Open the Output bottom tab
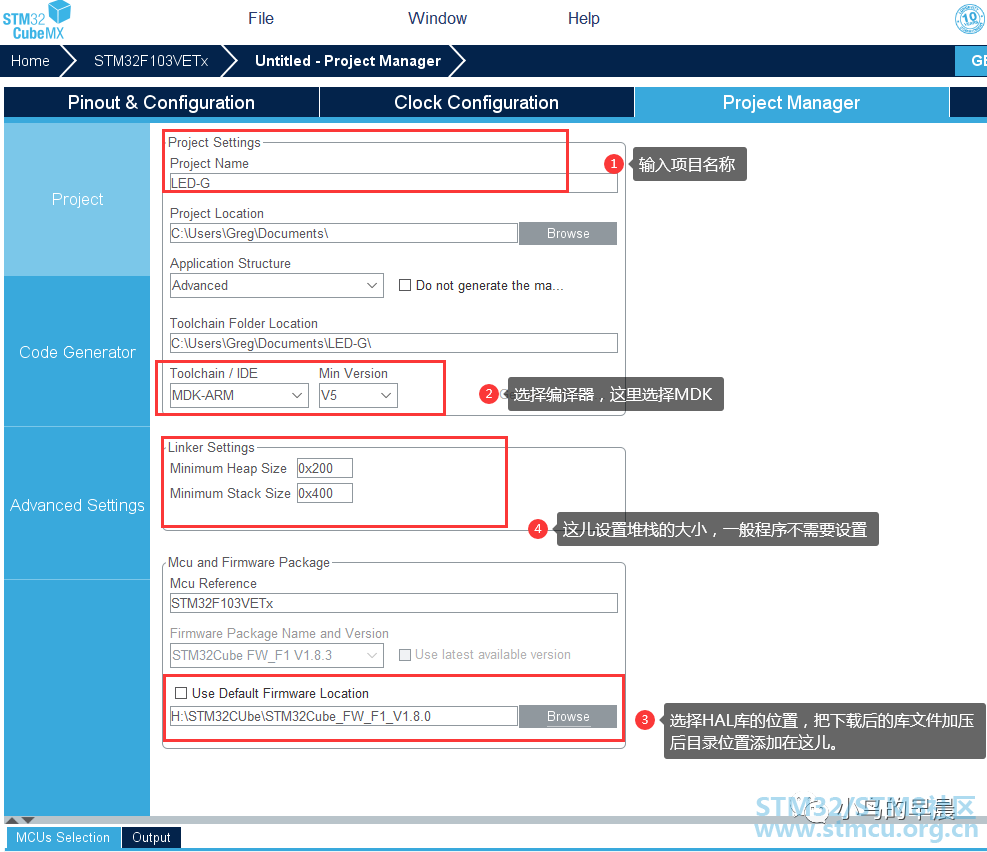Viewport: 987px width, 852px height. click(151, 838)
